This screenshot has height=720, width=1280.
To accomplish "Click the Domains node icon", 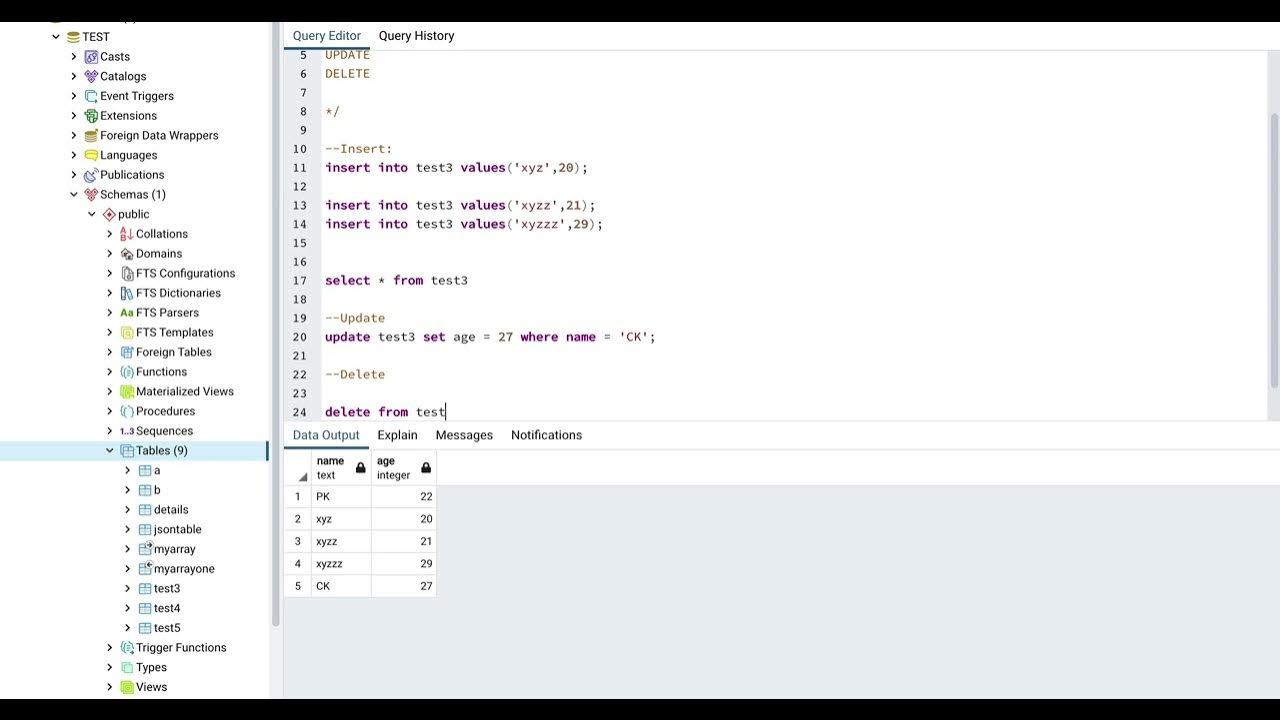I will tap(127, 254).
